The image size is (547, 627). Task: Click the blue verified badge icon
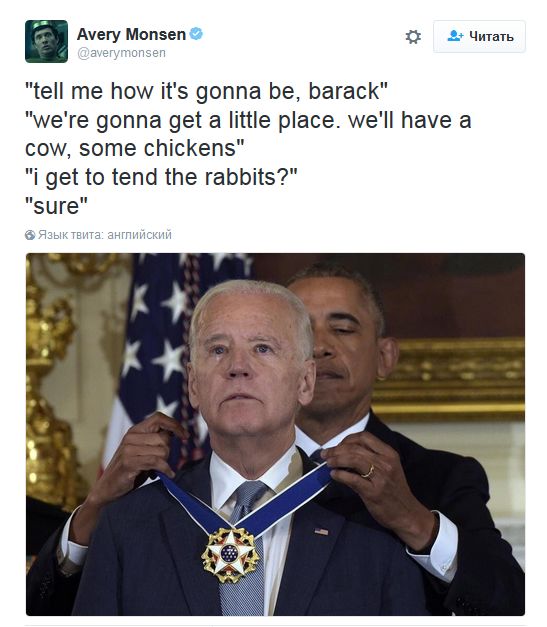(196, 34)
